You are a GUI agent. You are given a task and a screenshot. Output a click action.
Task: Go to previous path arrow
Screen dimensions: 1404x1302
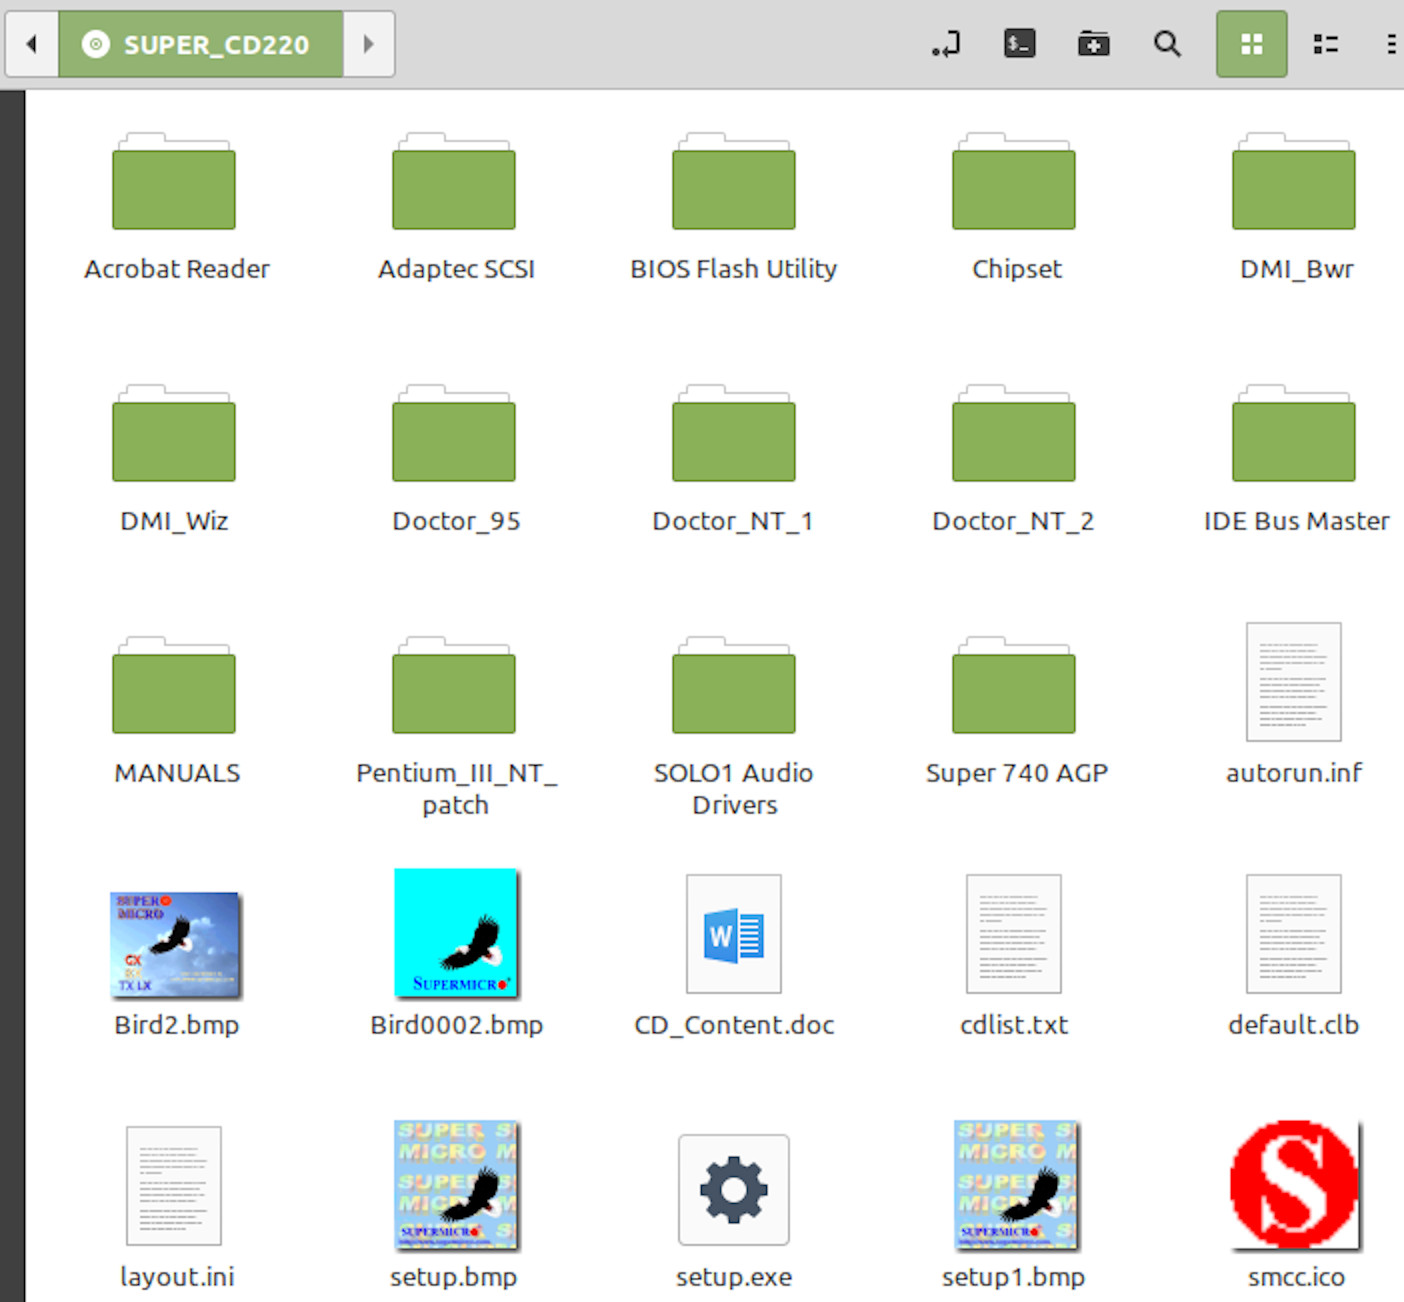tap(32, 44)
